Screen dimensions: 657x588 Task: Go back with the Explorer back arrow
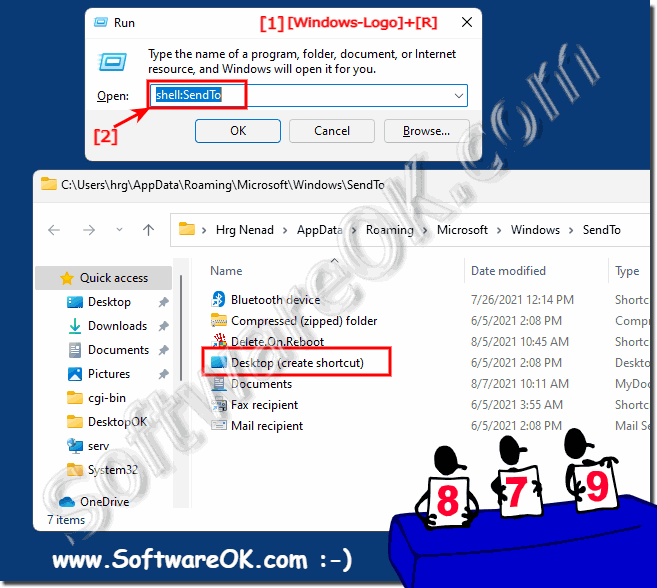pos(54,230)
